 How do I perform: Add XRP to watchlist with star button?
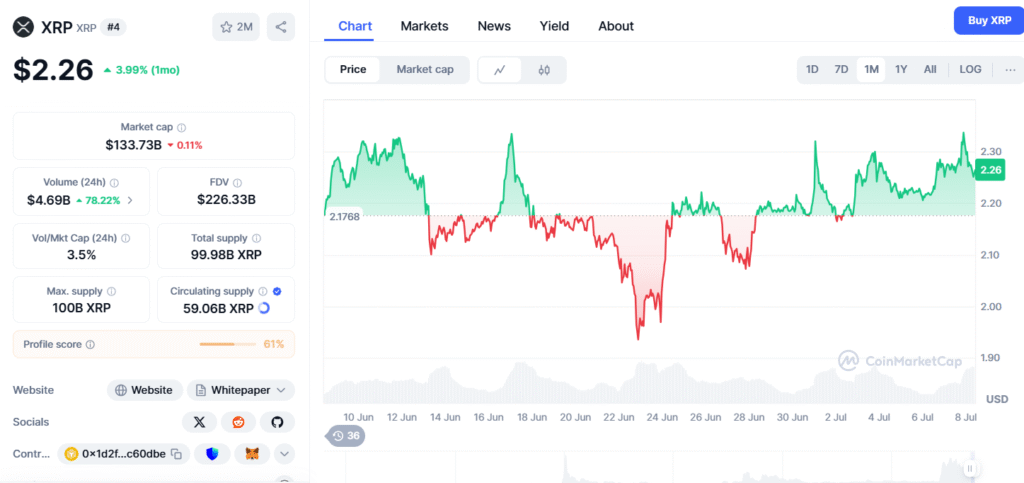click(236, 27)
